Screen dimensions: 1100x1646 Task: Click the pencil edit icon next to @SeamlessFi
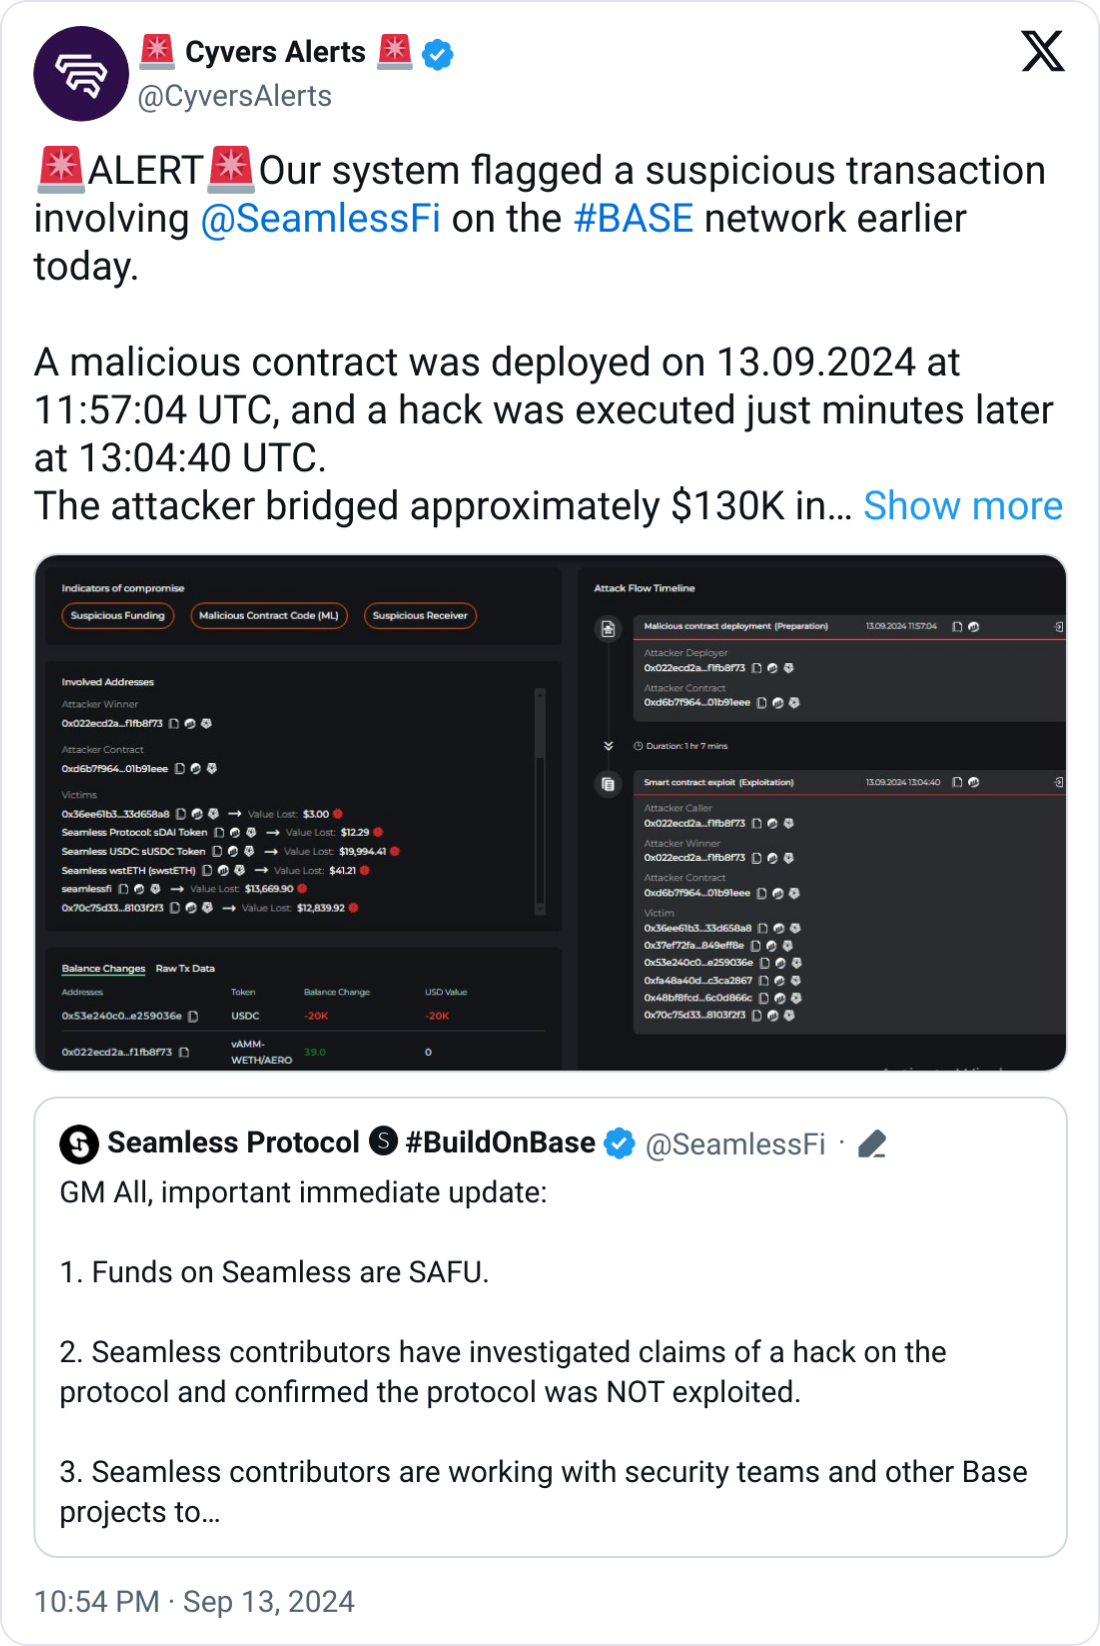[x=872, y=1143]
